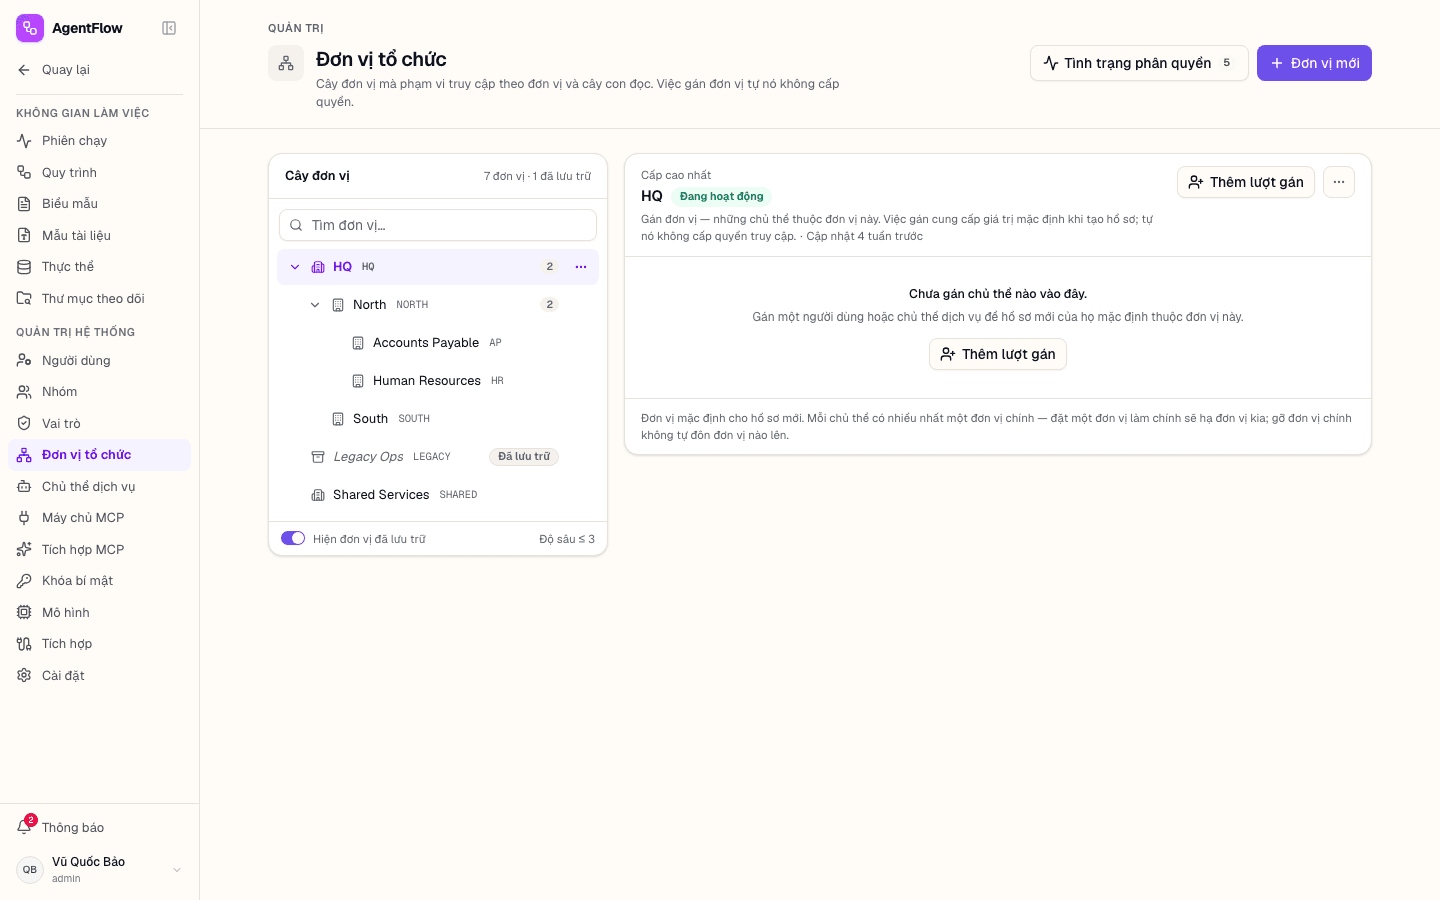
Task: Collapse the North node chevron
Action: coord(315,305)
